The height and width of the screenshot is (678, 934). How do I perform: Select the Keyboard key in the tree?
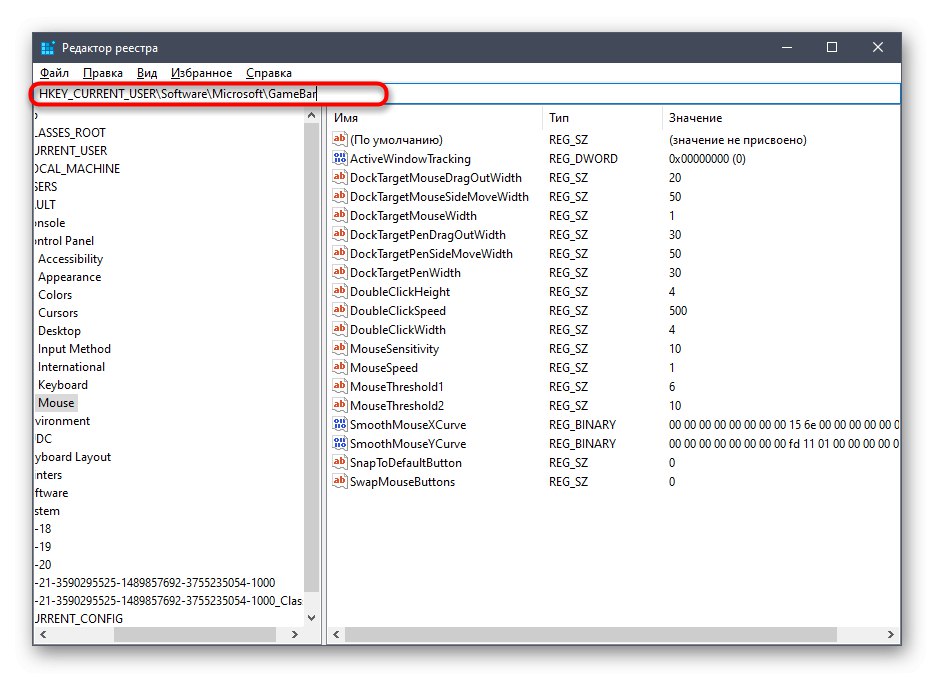pyautogui.click(x=63, y=385)
